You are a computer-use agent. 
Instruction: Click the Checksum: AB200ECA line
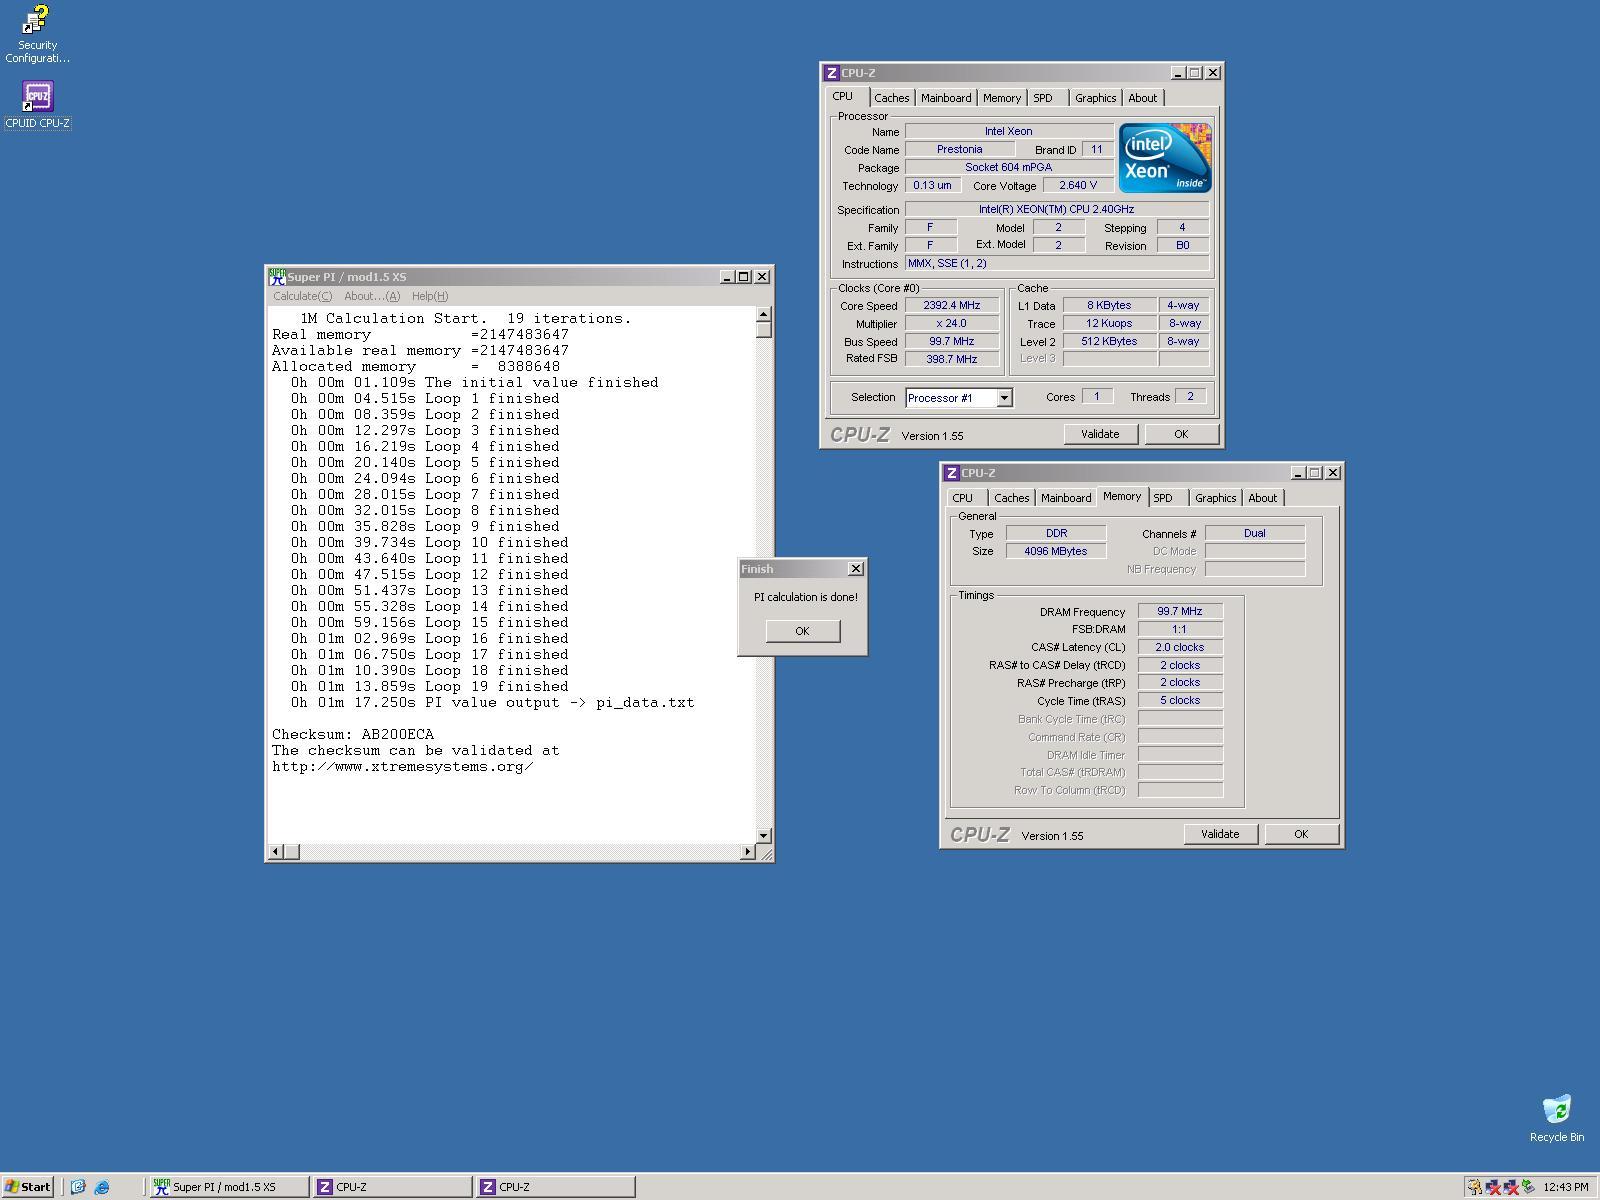pyautogui.click(x=353, y=734)
